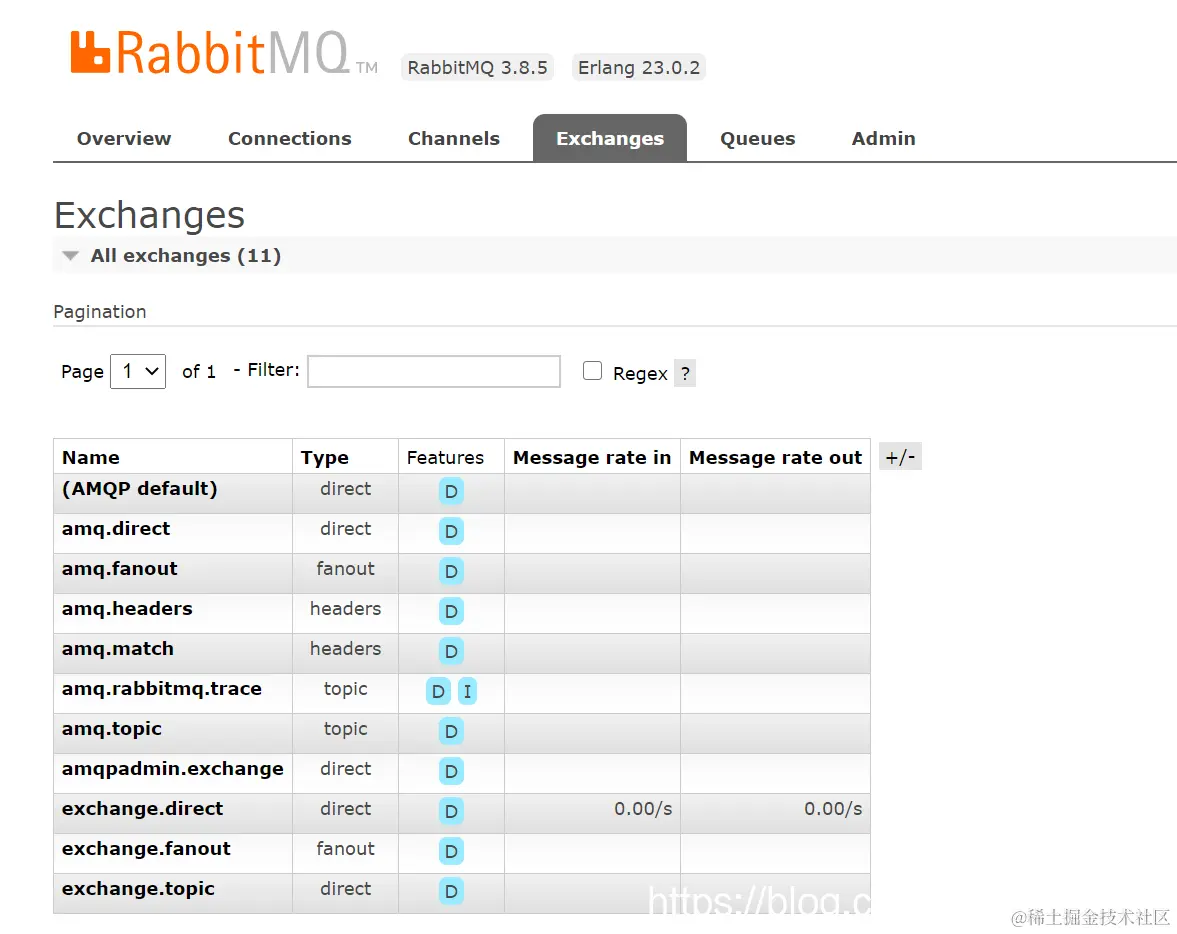Click the RabbitMQ logo
This screenshot has height=934, width=1177.
click(224, 53)
